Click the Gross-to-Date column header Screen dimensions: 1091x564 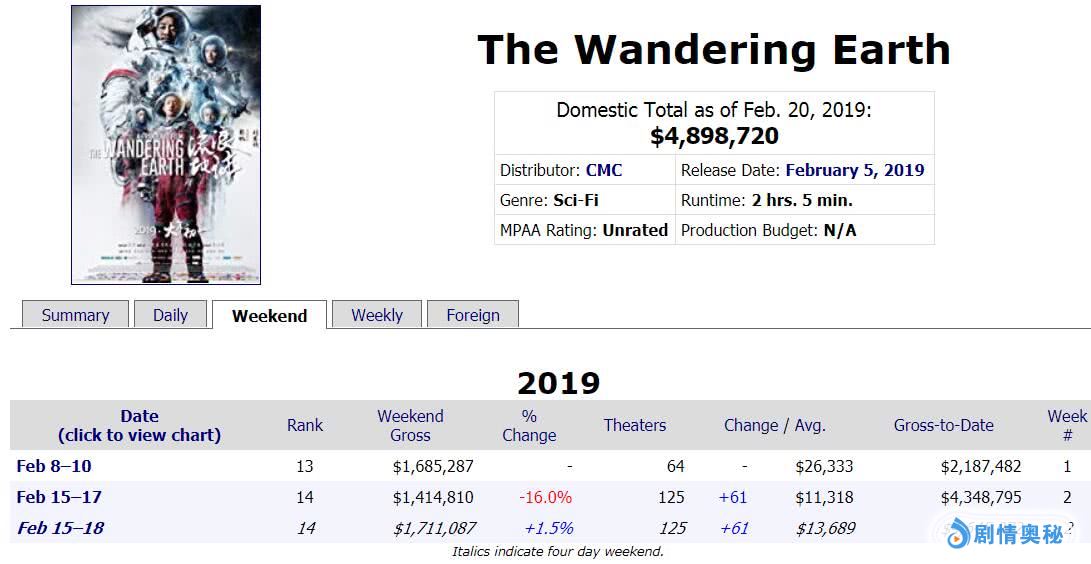pos(943,425)
